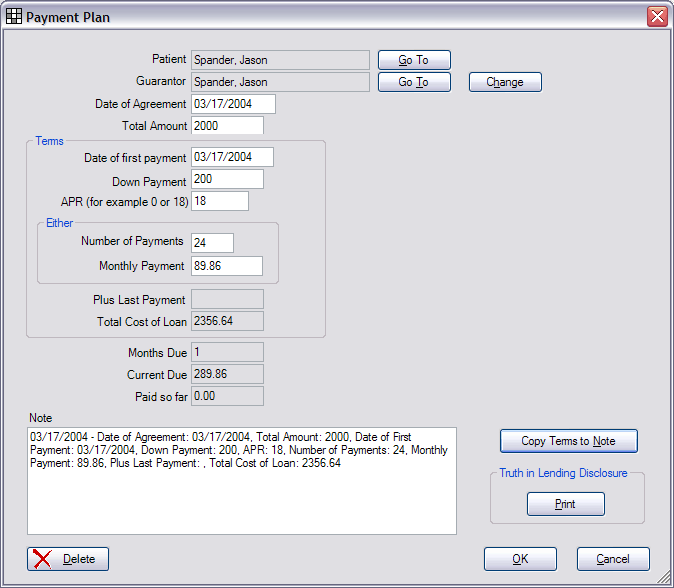Cancel the payment plan dialog
This screenshot has width=674, height=588.
(x=613, y=559)
